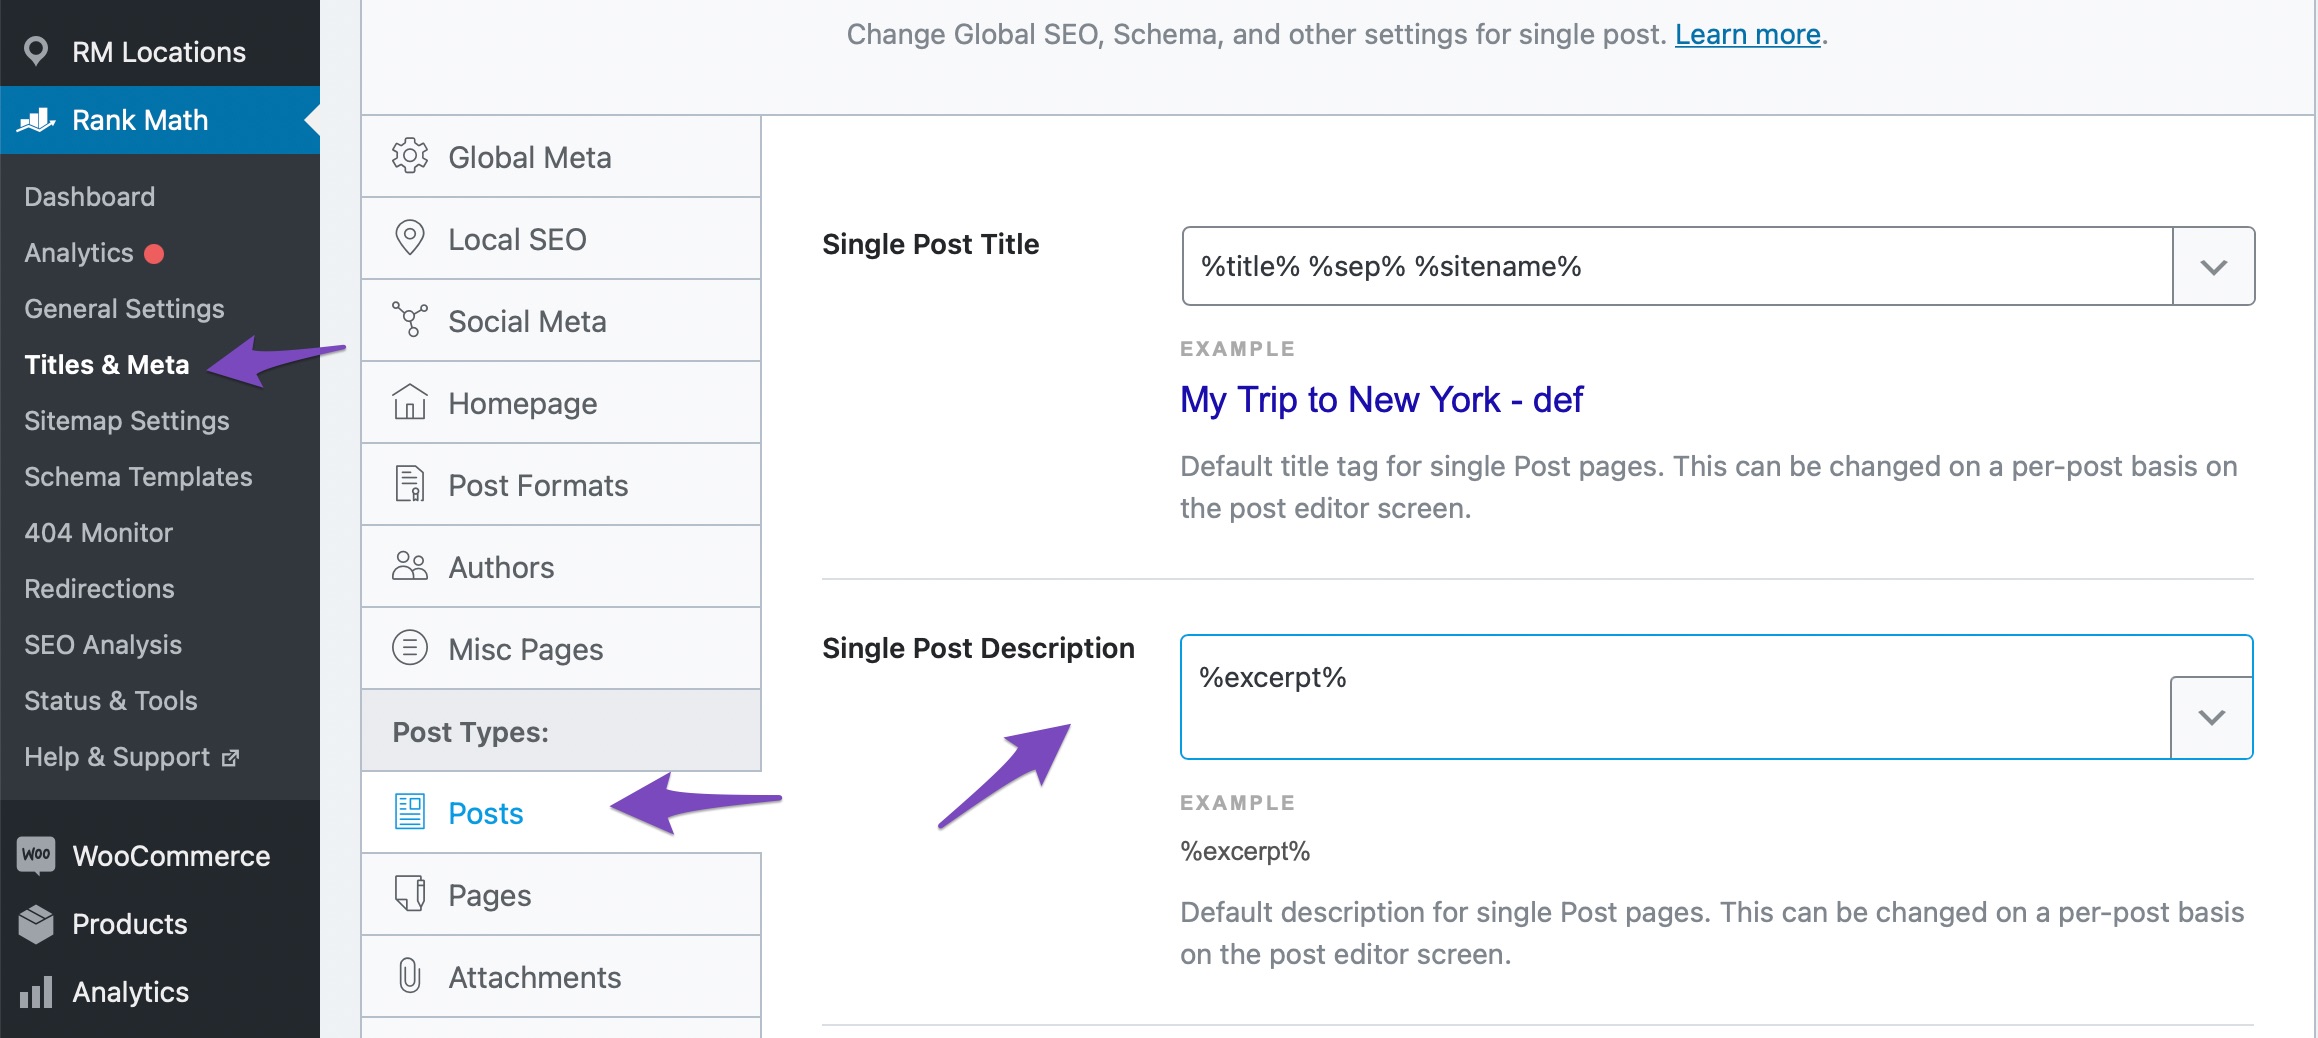Click the Social Meta nodes icon
Viewport: 2318px width, 1038px height.
point(410,320)
